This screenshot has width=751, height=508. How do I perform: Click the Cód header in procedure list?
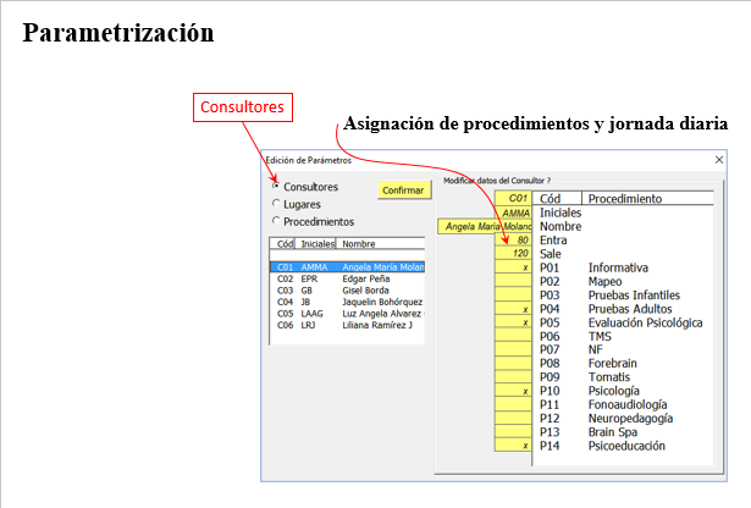[557, 199]
